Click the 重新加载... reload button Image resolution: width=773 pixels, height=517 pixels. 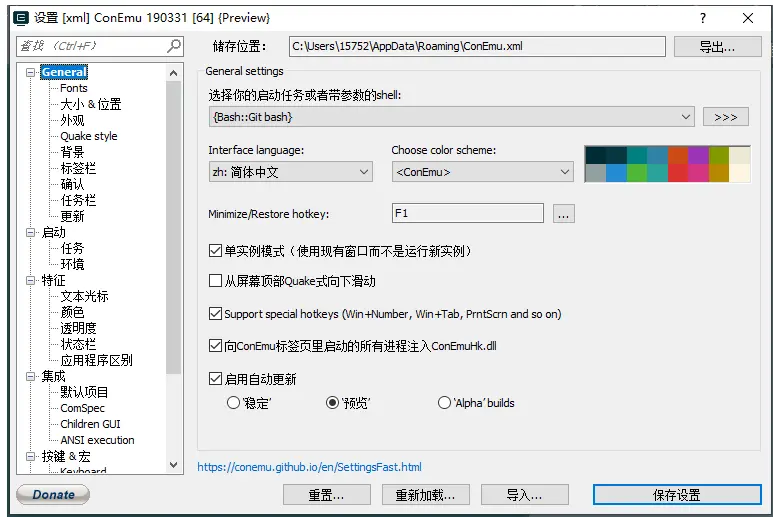click(x=425, y=495)
